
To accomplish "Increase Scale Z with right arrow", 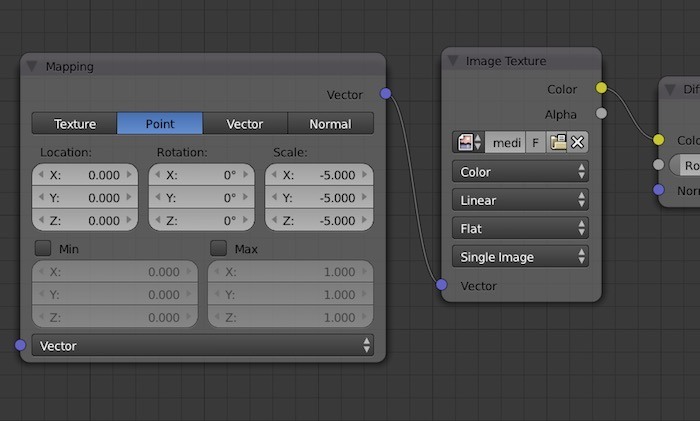I will point(365,220).
